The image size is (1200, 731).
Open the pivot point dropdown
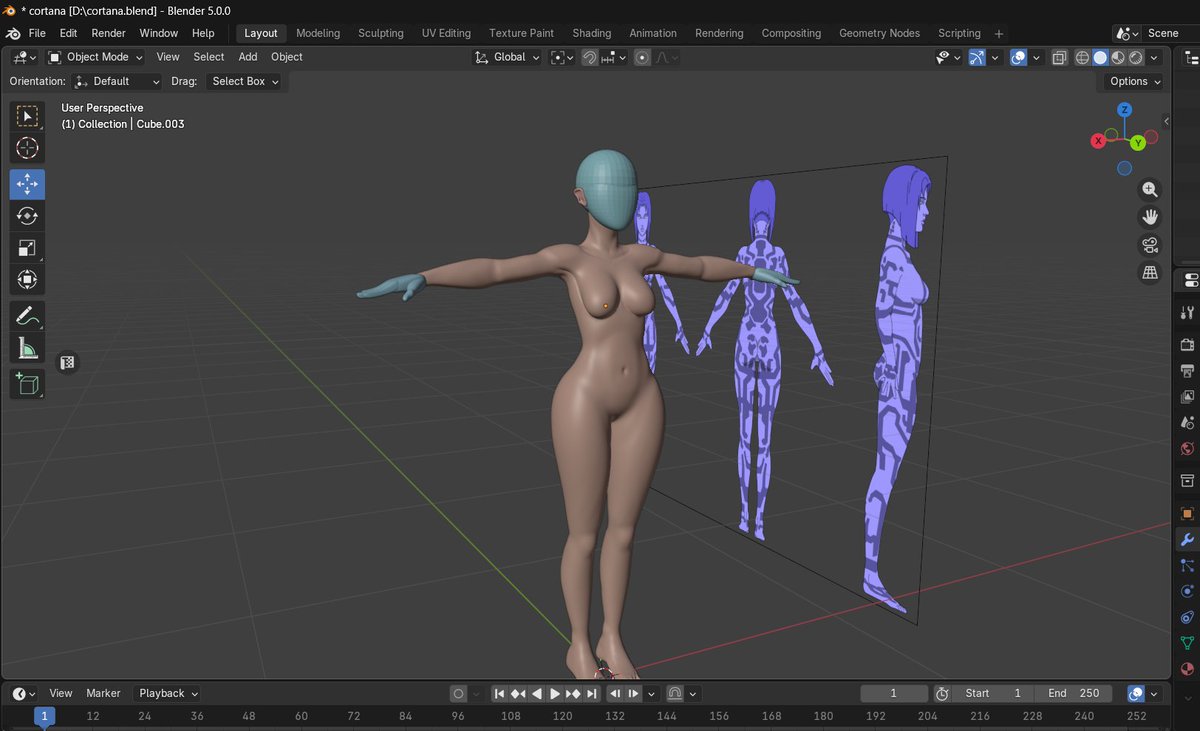(x=562, y=57)
